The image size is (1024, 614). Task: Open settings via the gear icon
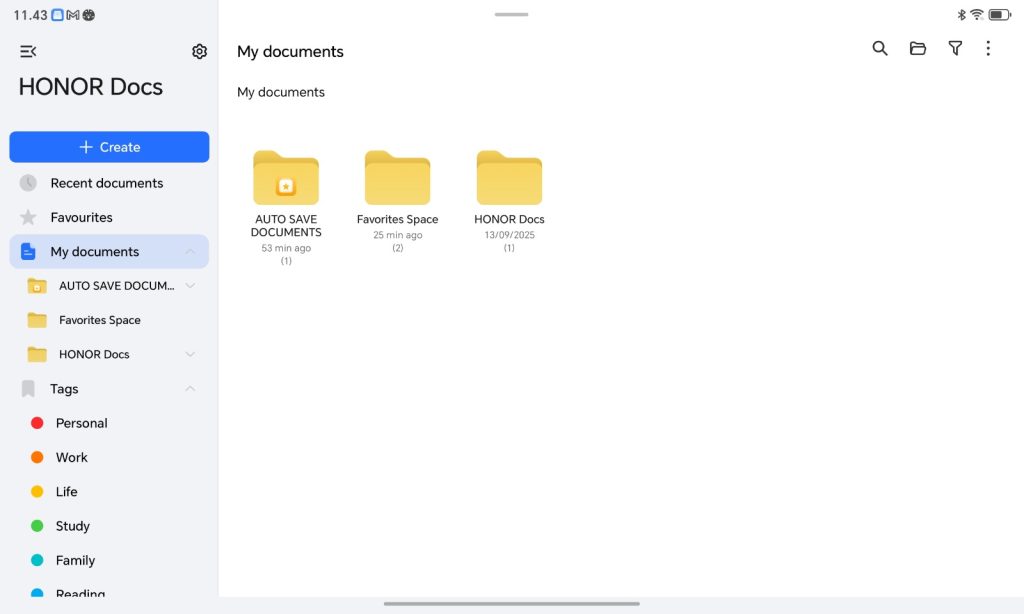(199, 51)
